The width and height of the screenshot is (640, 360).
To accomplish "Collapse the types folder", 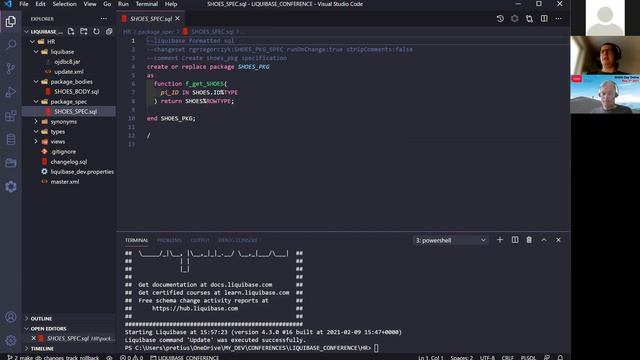I will click(36, 131).
